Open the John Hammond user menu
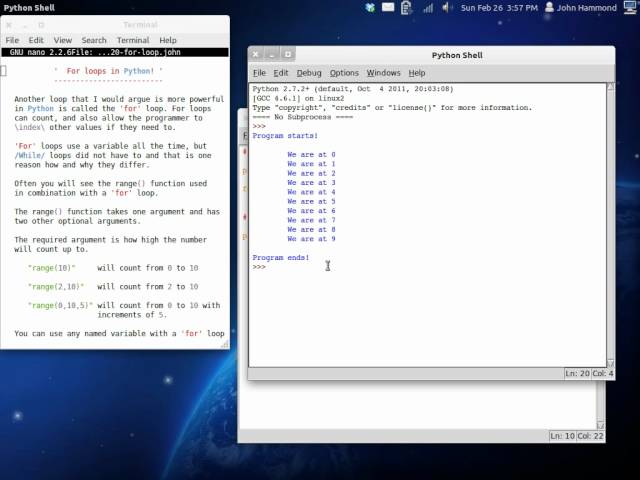 click(581, 7)
